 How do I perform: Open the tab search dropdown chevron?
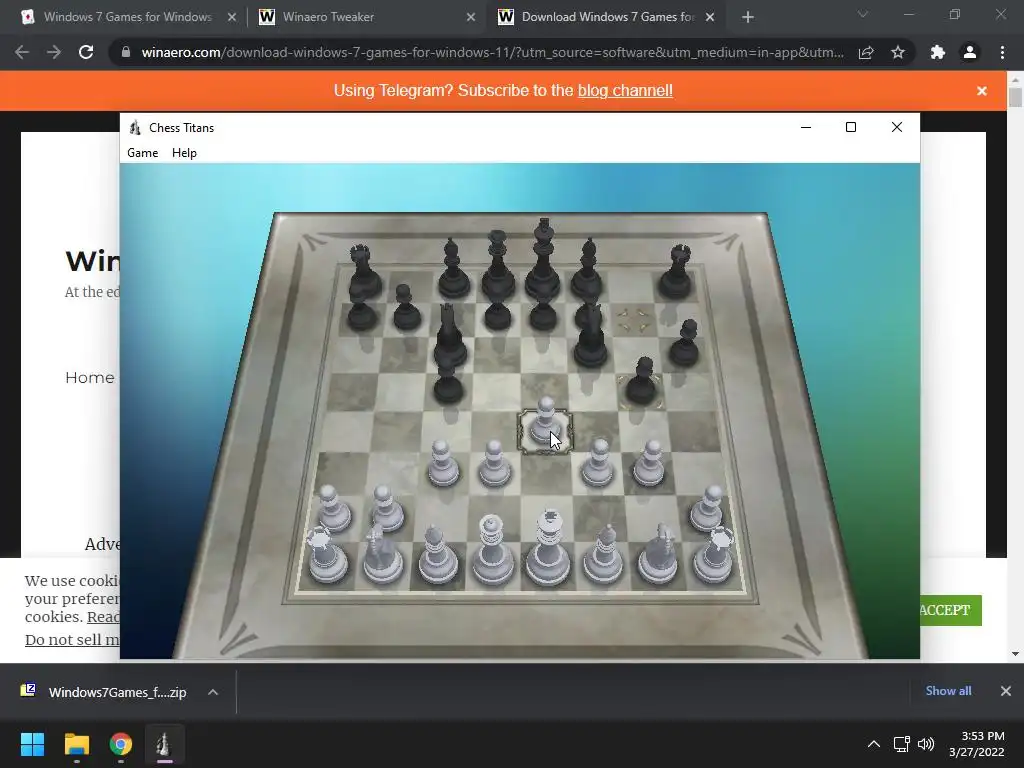(x=863, y=14)
